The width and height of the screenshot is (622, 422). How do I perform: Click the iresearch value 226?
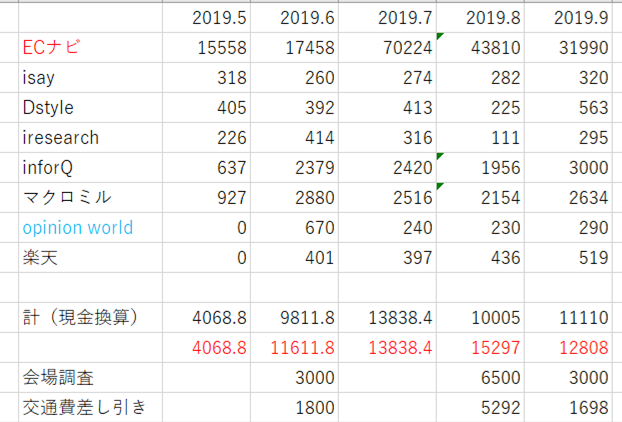207,138
